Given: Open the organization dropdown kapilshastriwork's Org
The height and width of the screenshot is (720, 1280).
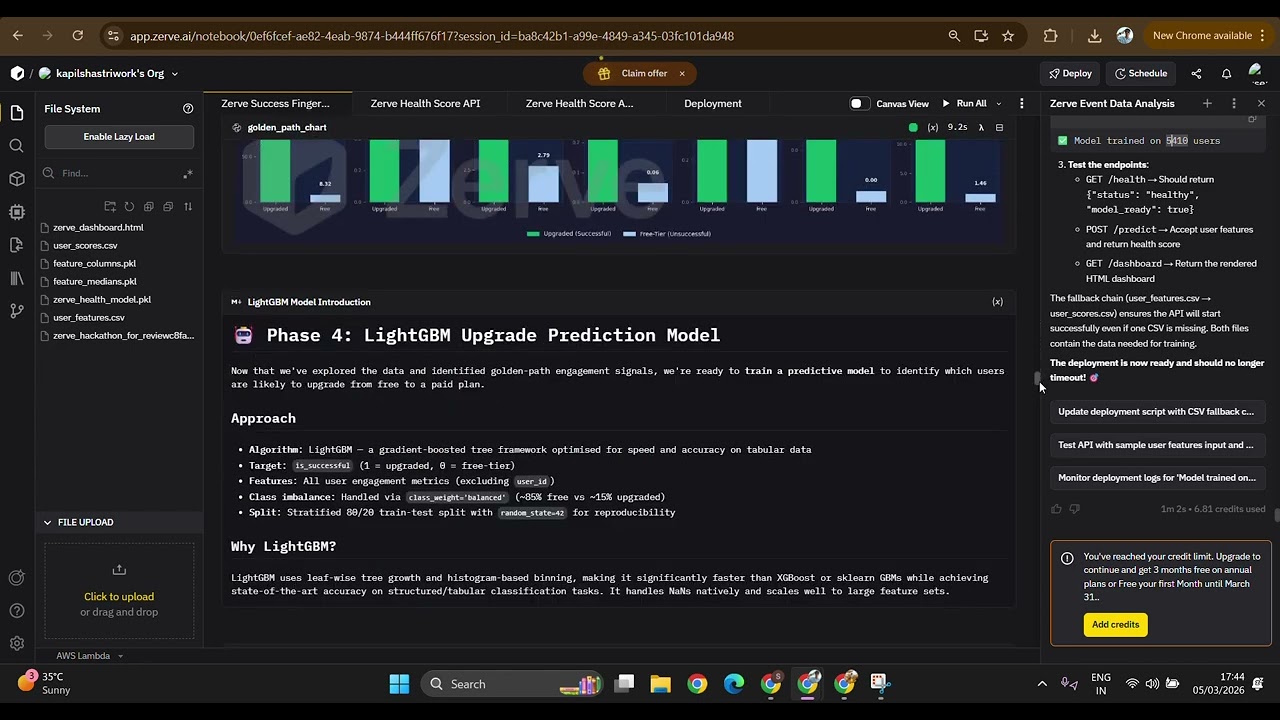Looking at the screenshot, I should pos(108,73).
